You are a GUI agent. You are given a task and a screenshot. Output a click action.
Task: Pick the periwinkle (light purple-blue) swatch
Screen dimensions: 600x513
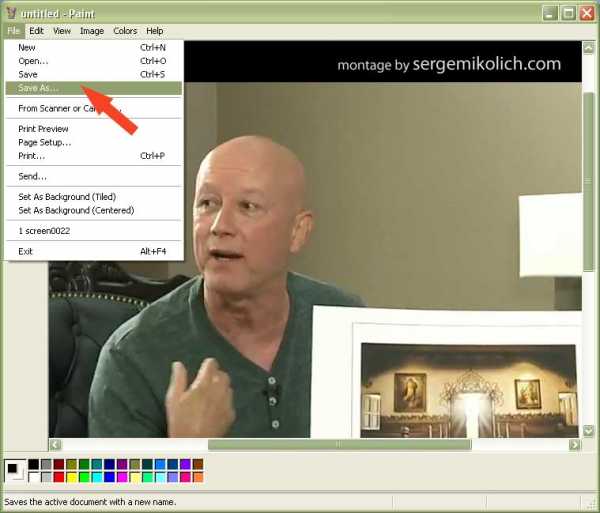pyautogui.click(x=173, y=477)
